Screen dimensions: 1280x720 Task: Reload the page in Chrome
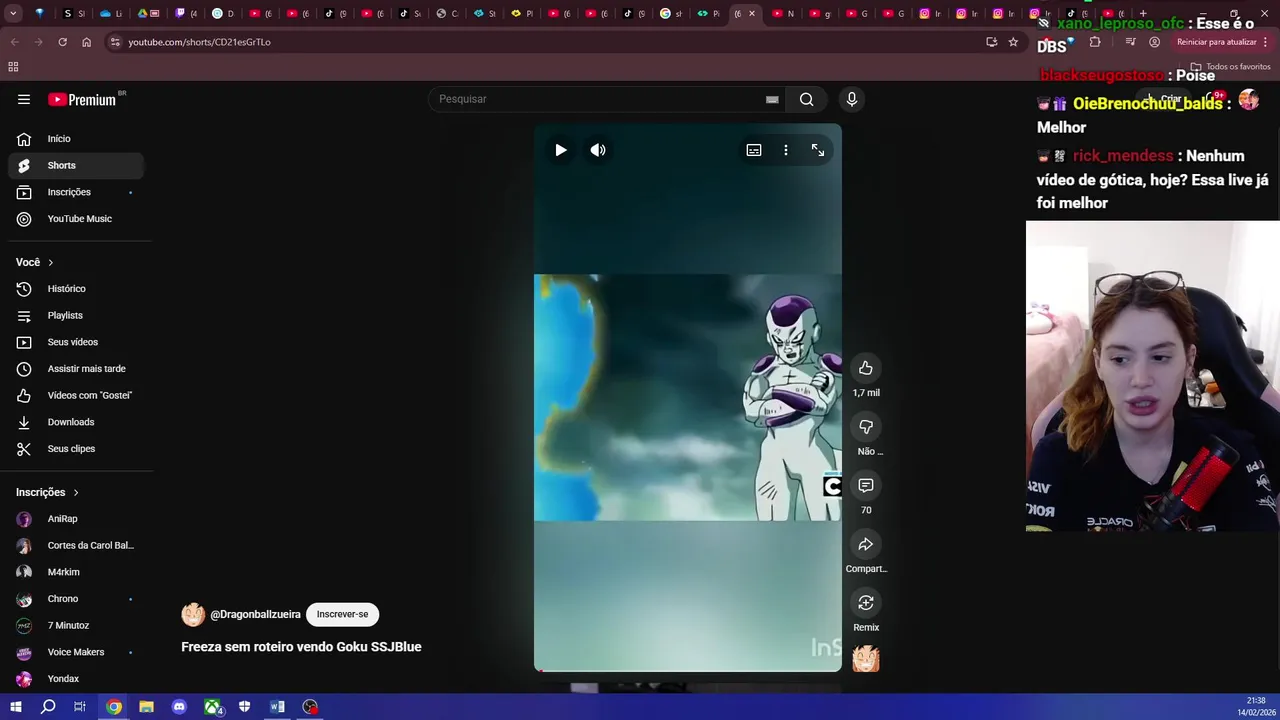62,42
